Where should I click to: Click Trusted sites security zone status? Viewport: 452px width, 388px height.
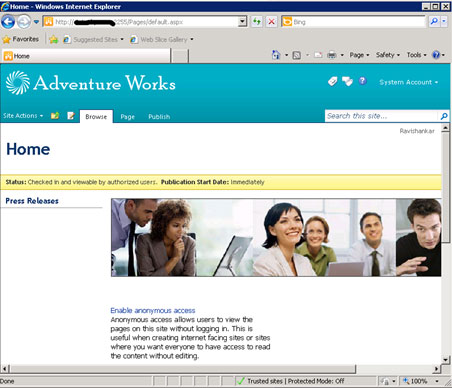pyautogui.click(x=290, y=381)
